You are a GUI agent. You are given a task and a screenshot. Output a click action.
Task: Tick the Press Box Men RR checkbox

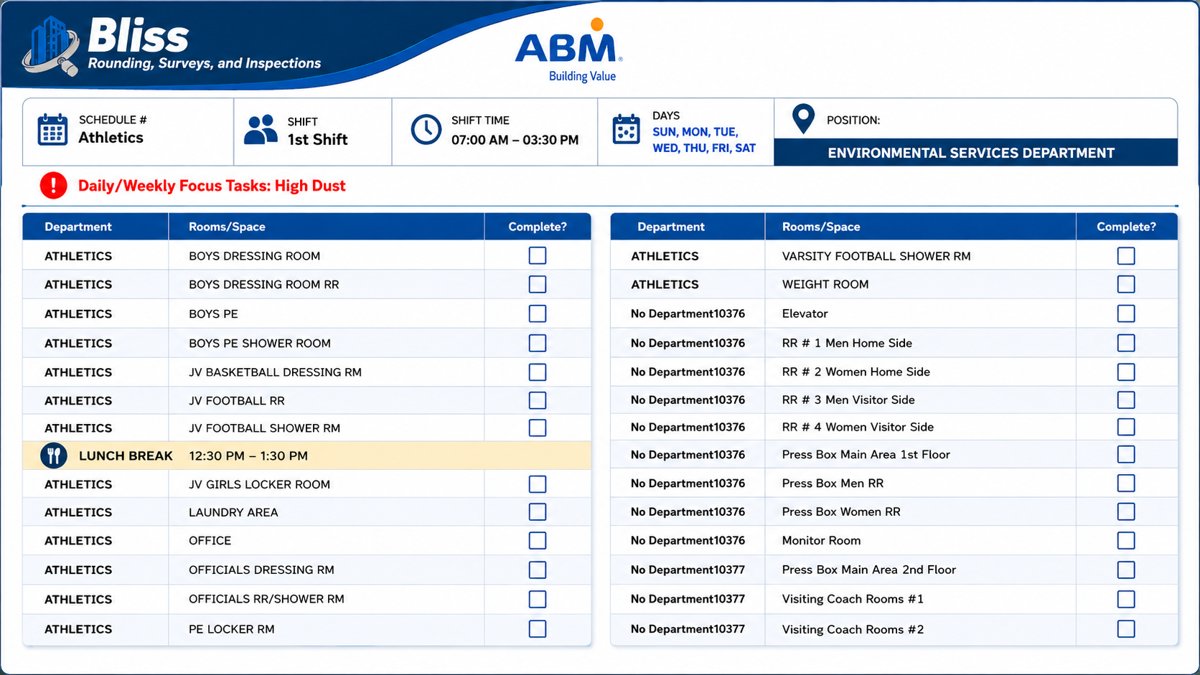1126,483
